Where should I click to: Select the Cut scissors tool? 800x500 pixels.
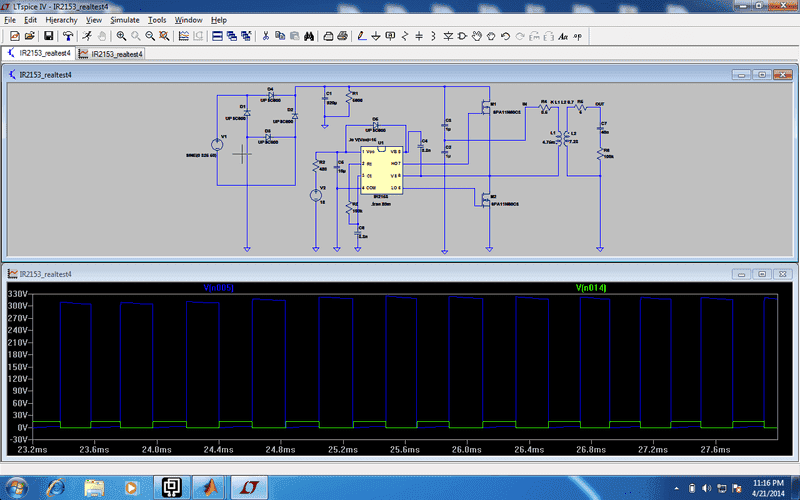point(265,36)
